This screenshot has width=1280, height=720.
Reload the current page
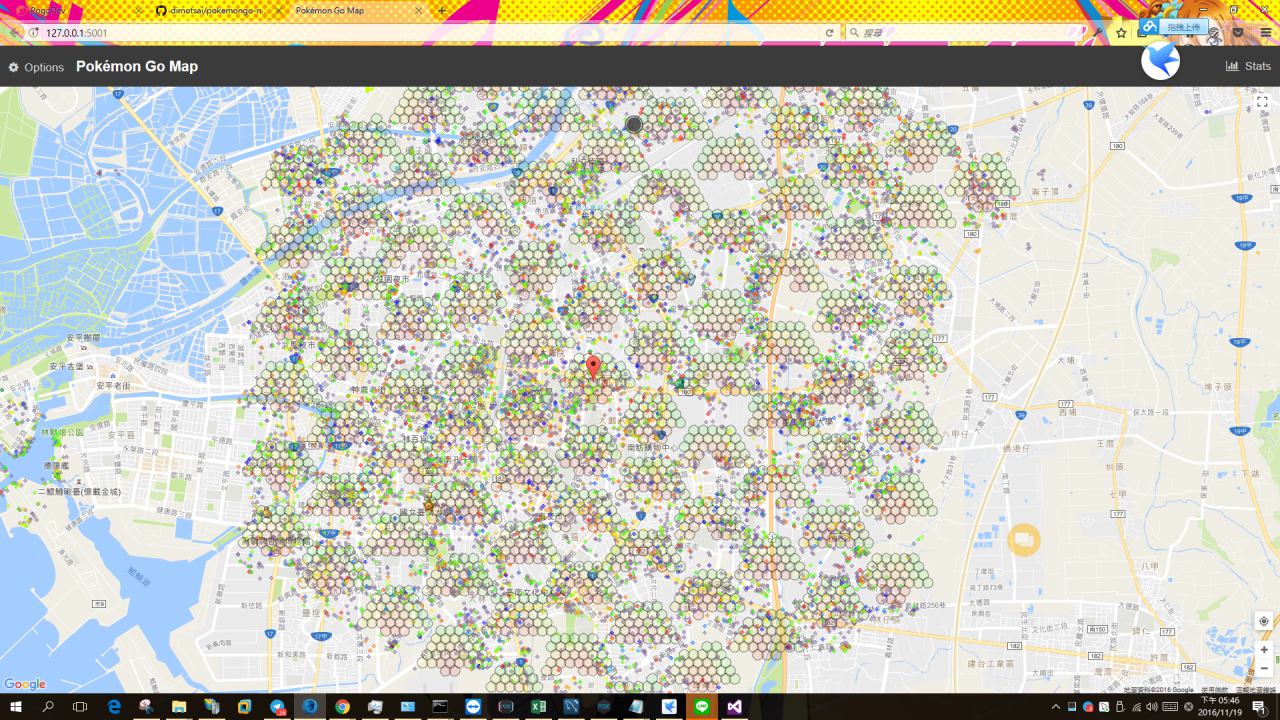pyautogui.click(x=829, y=33)
